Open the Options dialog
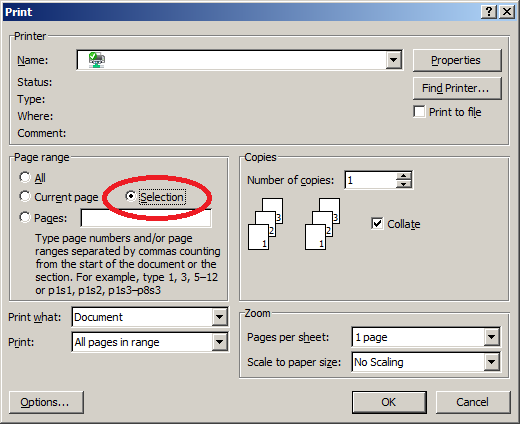The height and width of the screenshot is (424, 520). coord(46,402)
